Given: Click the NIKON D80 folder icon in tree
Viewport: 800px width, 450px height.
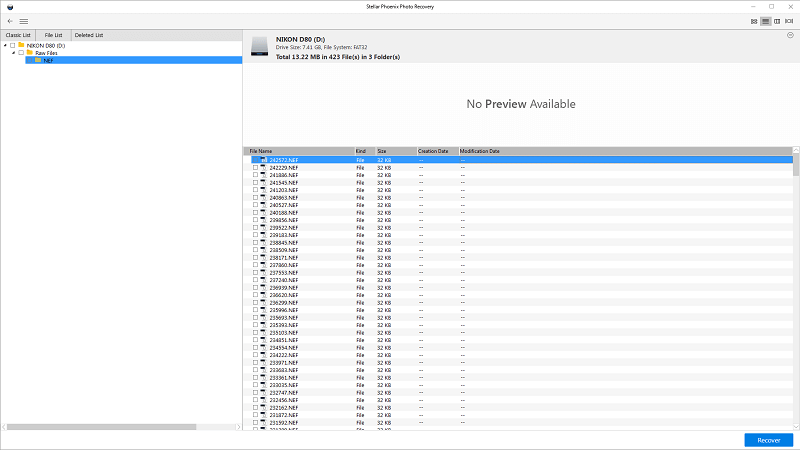Looking at the screenshot, I should (x=21, y=45).
